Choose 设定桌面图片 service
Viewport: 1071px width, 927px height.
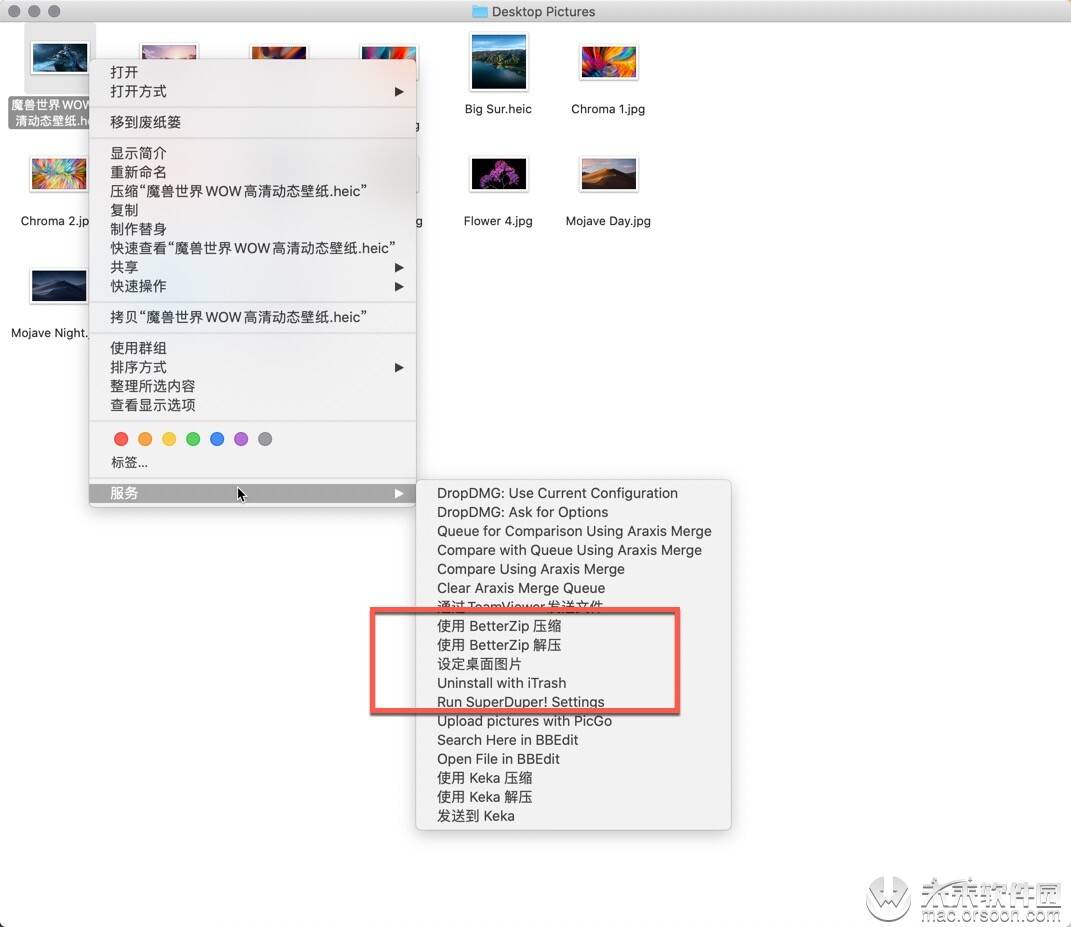pyautogui.click(x=573, y=664)
